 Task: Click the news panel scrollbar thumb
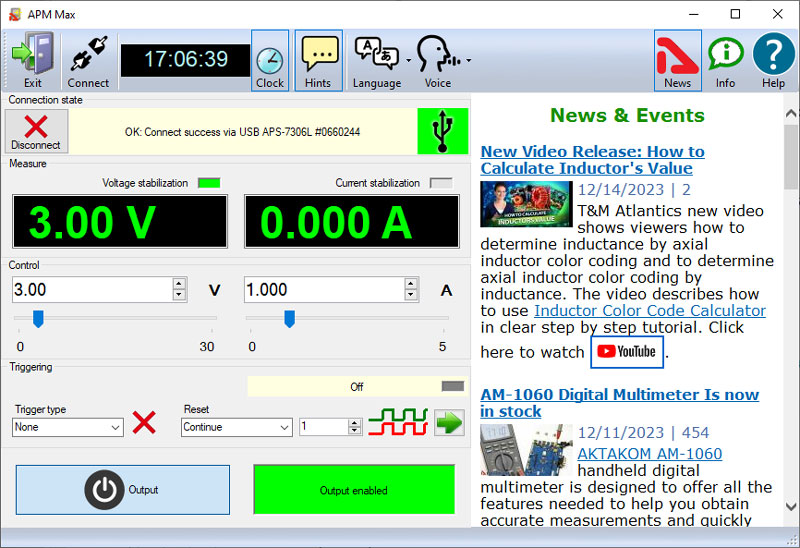click(791, 157)
